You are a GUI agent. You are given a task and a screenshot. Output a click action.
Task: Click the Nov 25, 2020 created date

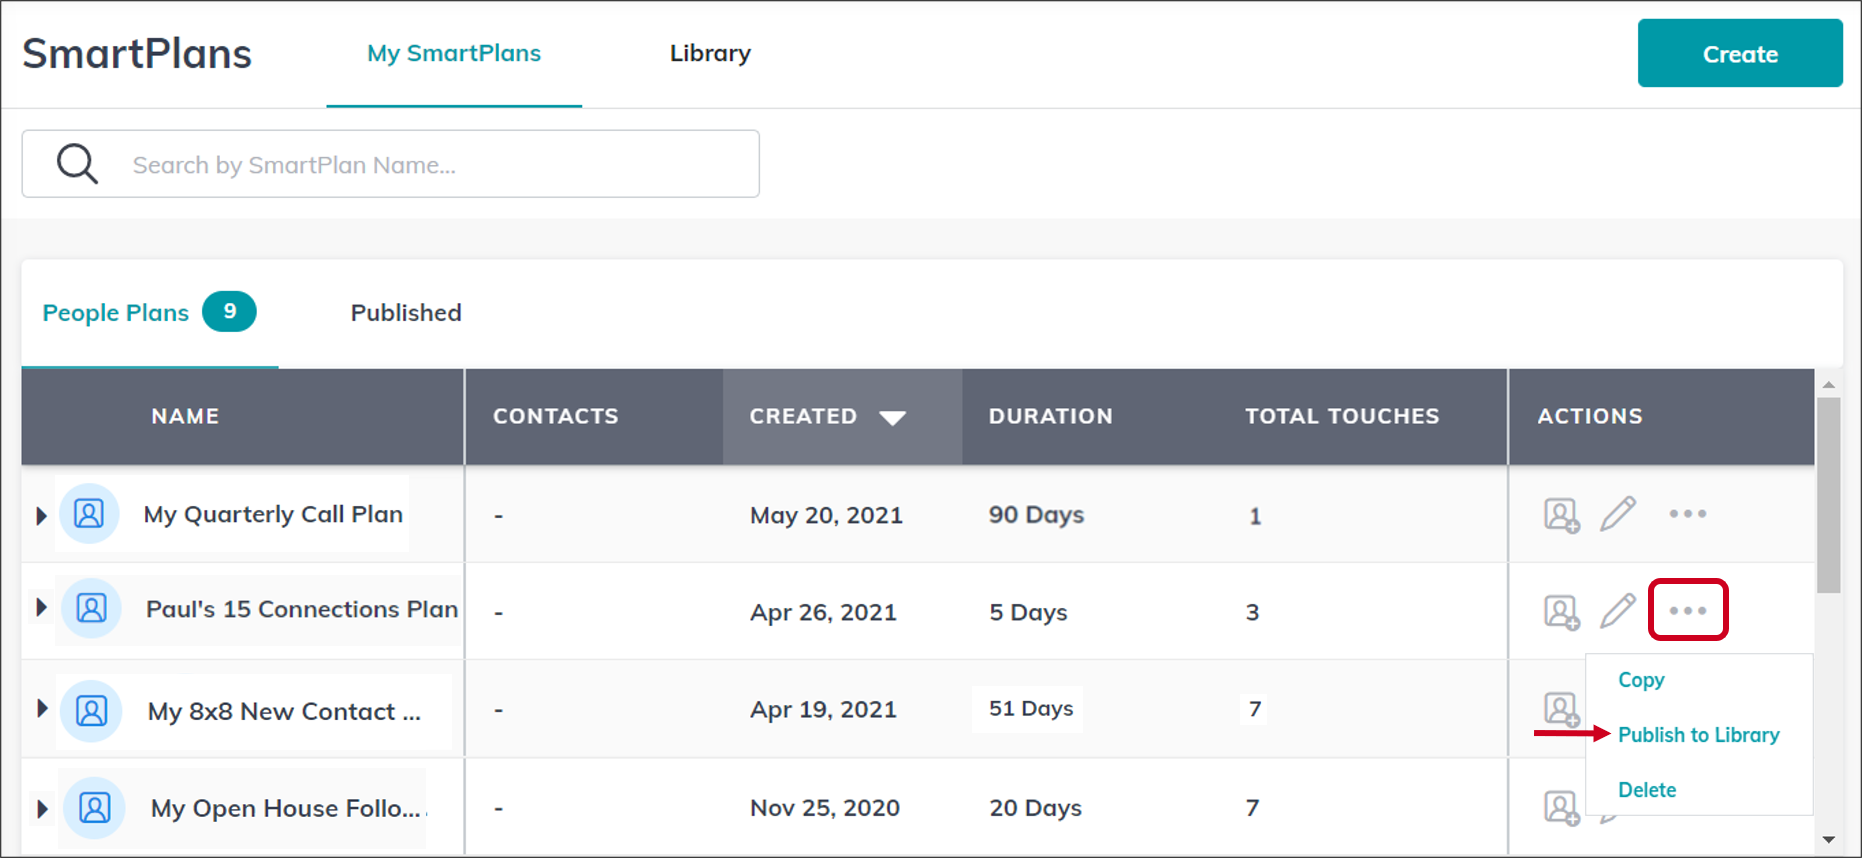tap(825, 807)
